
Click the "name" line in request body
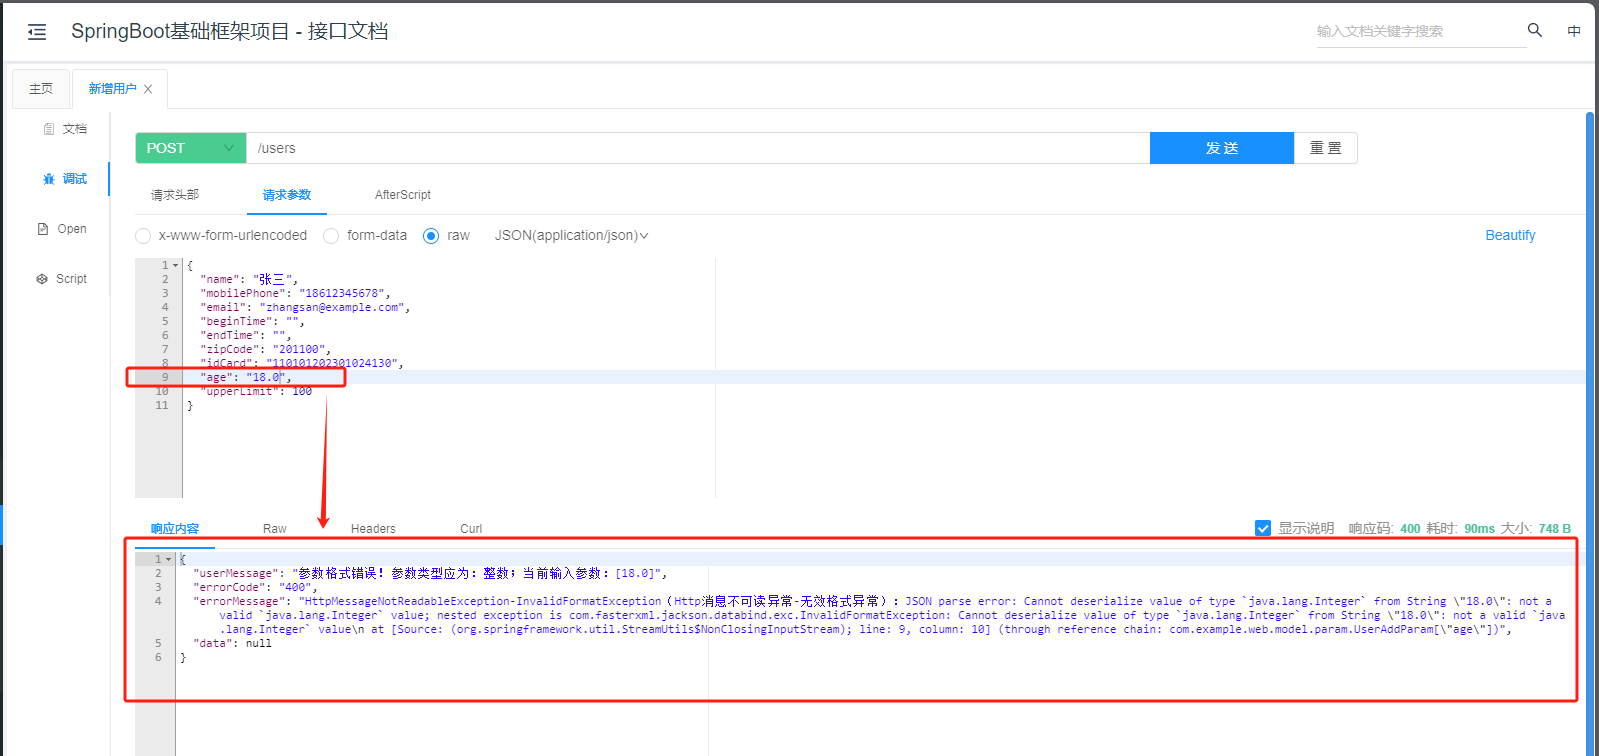pos(249,280)
